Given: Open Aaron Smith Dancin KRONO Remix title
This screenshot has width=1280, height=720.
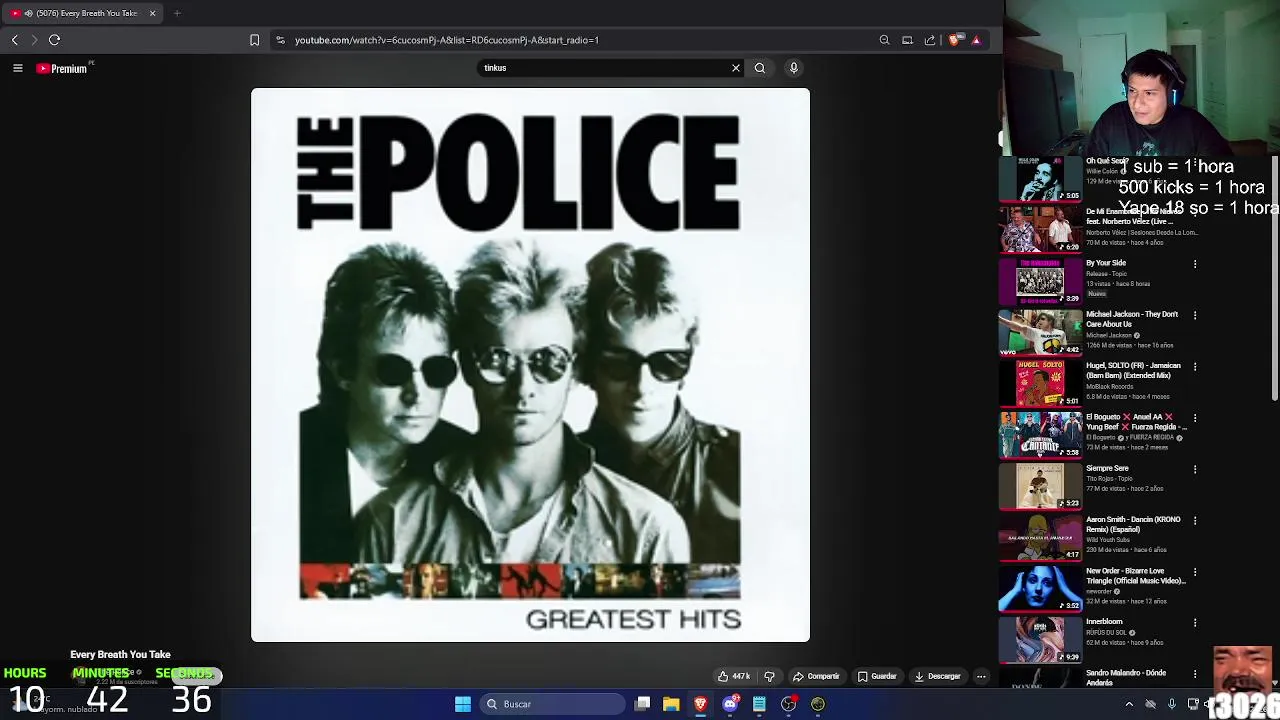Looking at the screenshot, I should click(x=1133, y=524).
